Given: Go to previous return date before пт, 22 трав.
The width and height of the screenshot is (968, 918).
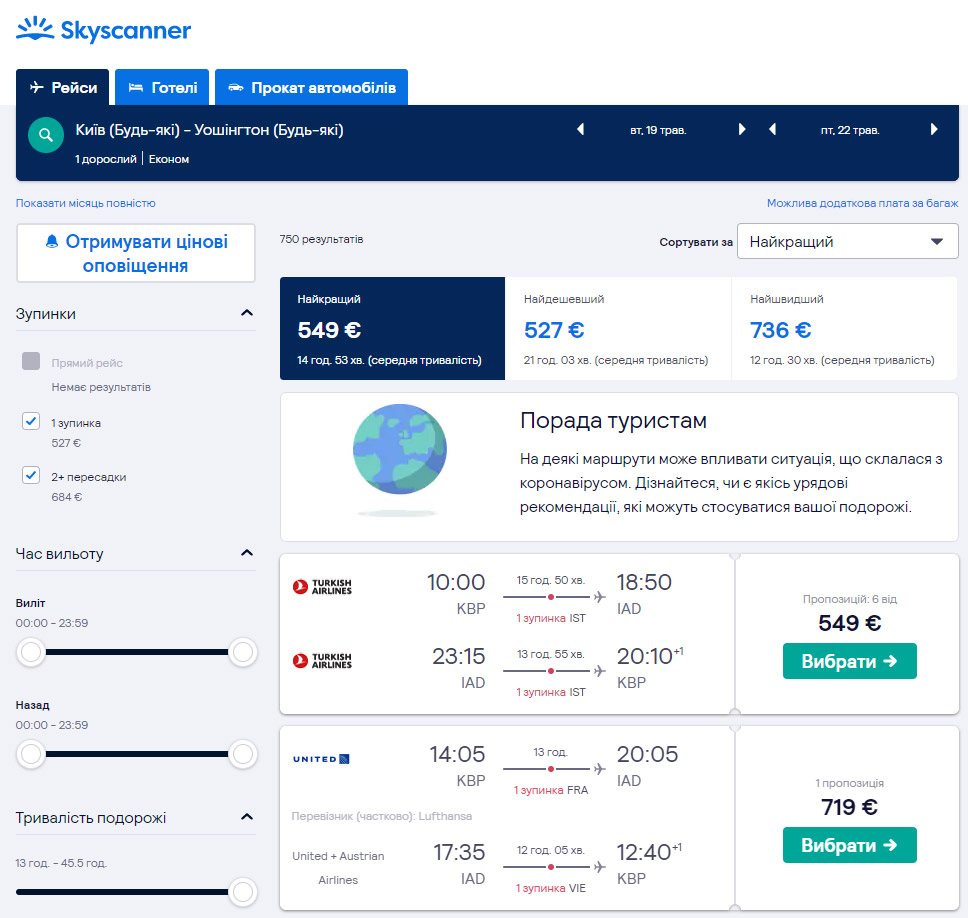Looking at the screenshot, I should (772, 130).
